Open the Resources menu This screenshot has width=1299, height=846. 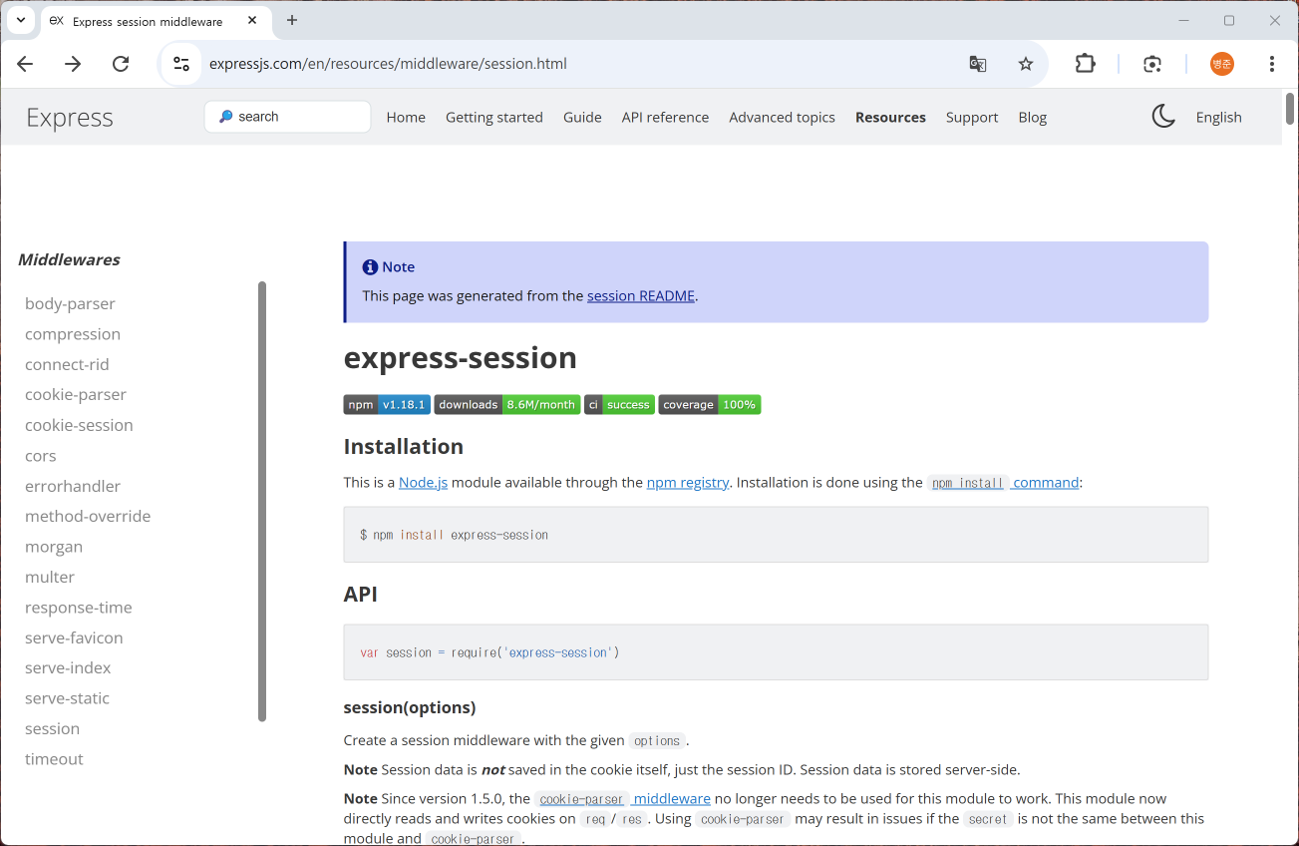coord(890,117)
